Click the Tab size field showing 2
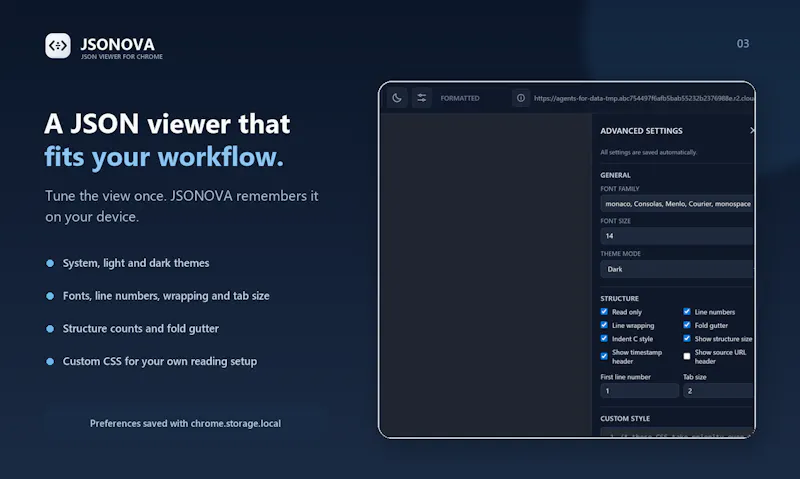This screenshot has width=800, height=479. (718, 391)
